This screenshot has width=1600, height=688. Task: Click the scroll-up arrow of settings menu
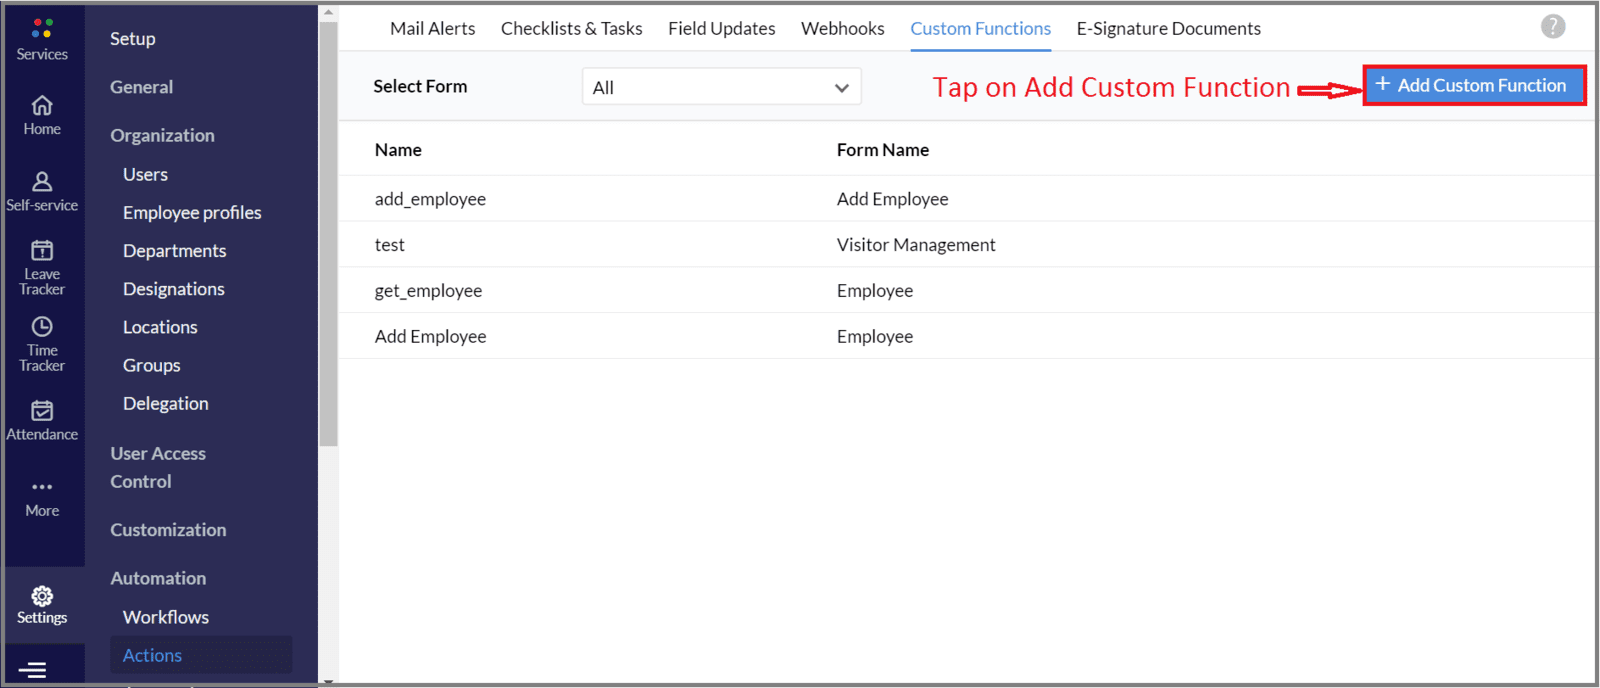click(x=328, y=12)
